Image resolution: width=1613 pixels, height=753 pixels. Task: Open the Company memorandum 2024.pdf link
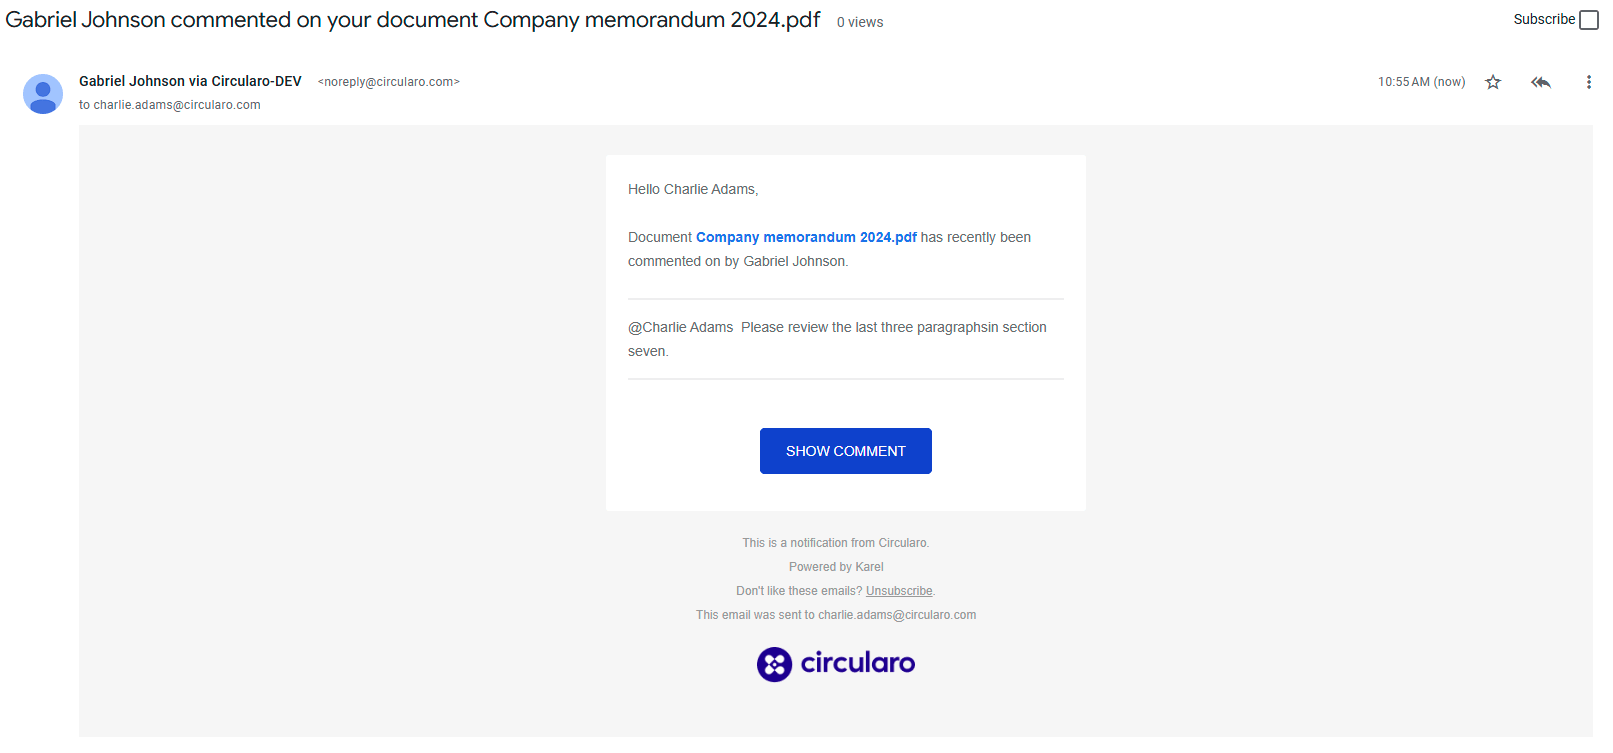806,237
